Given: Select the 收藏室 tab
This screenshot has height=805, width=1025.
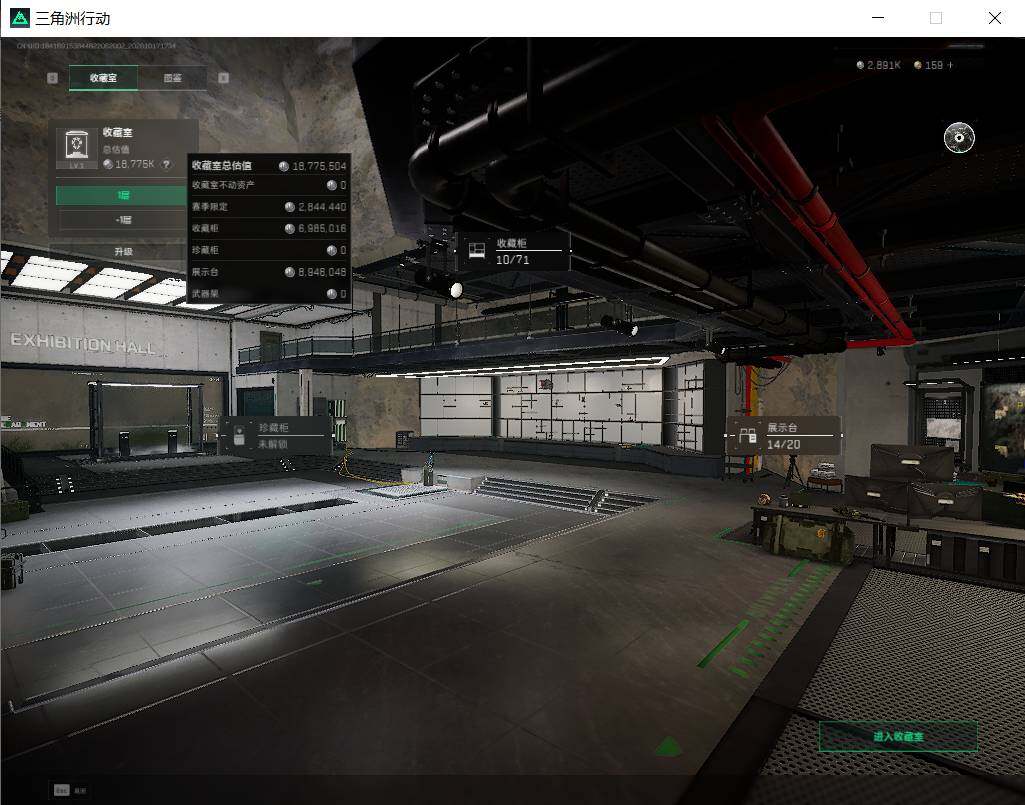Looking at the screenshot, I should pos(103,78).
